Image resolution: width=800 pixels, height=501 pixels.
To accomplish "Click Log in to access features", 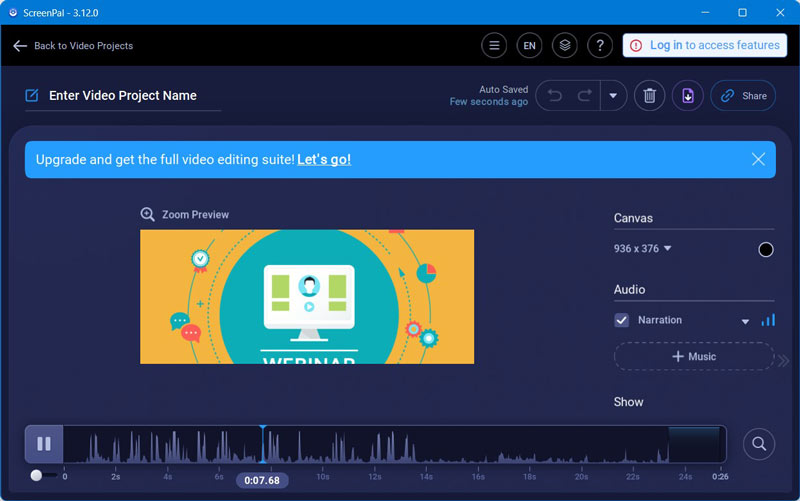I will [x=705, y=45].
